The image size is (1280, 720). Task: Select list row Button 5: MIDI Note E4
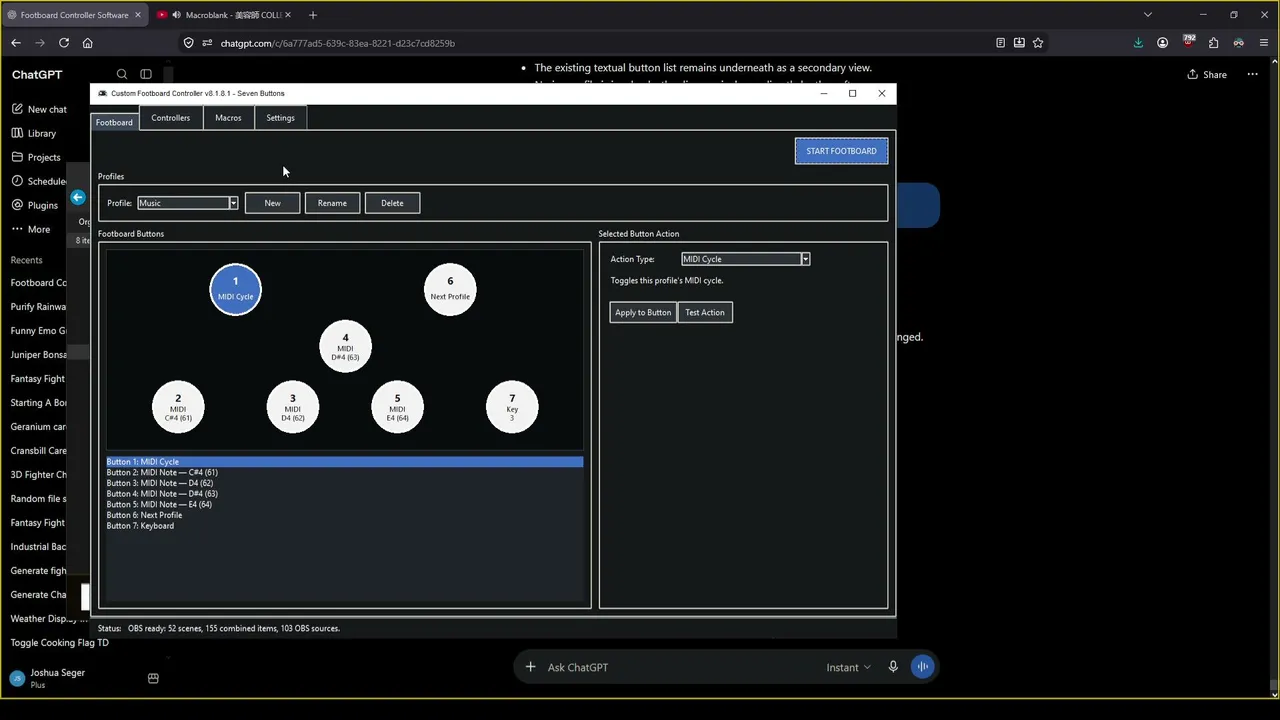[344, 504]
